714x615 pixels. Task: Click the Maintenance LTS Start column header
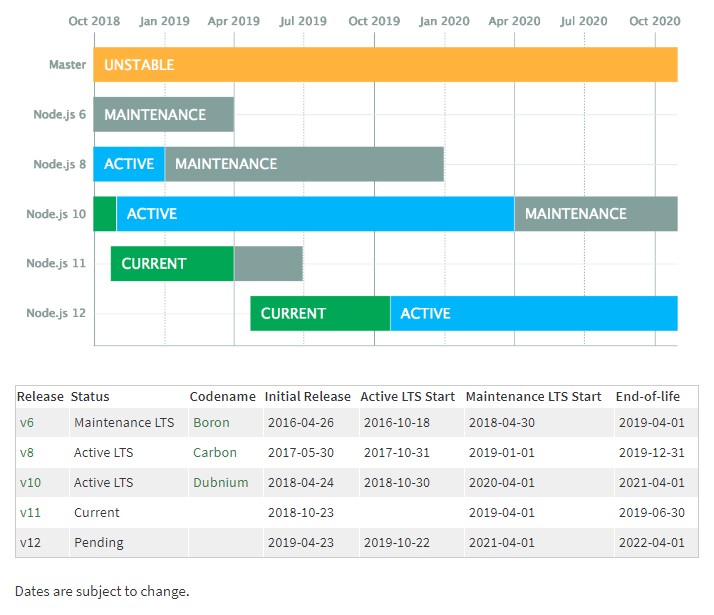[x=533, y=396]
